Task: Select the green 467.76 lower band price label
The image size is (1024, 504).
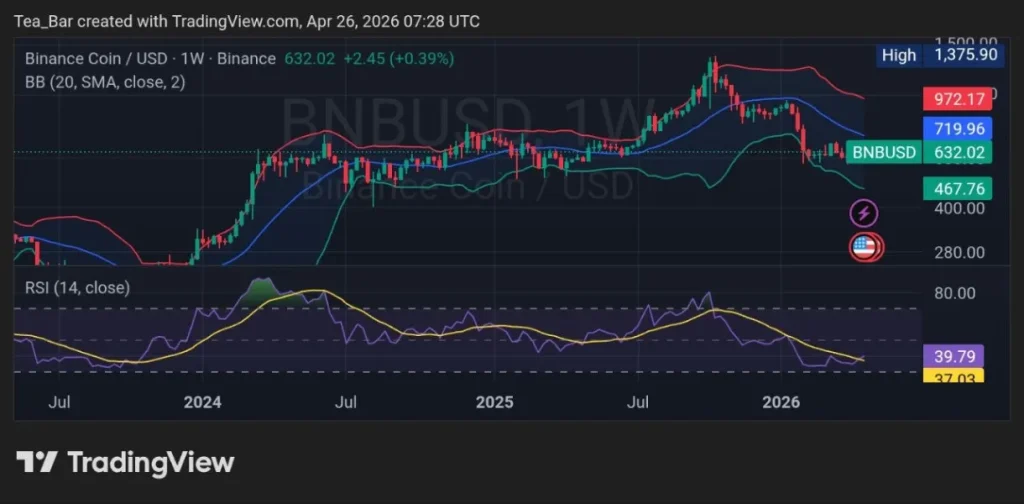Action: 957,189
